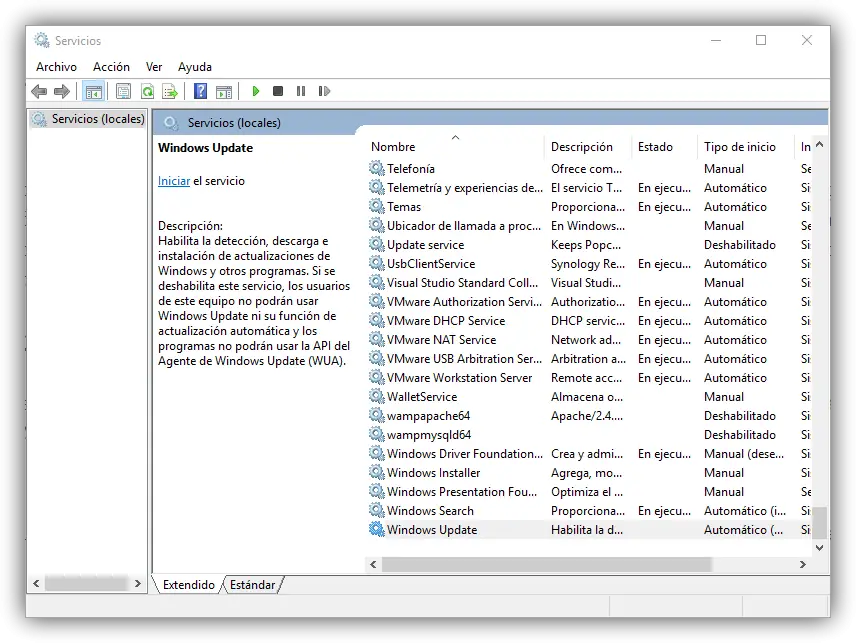Select the Telemetría y experiencias service name
This screenshot has height=643, width=856.
pyautogui.click(x=465, y=188)
